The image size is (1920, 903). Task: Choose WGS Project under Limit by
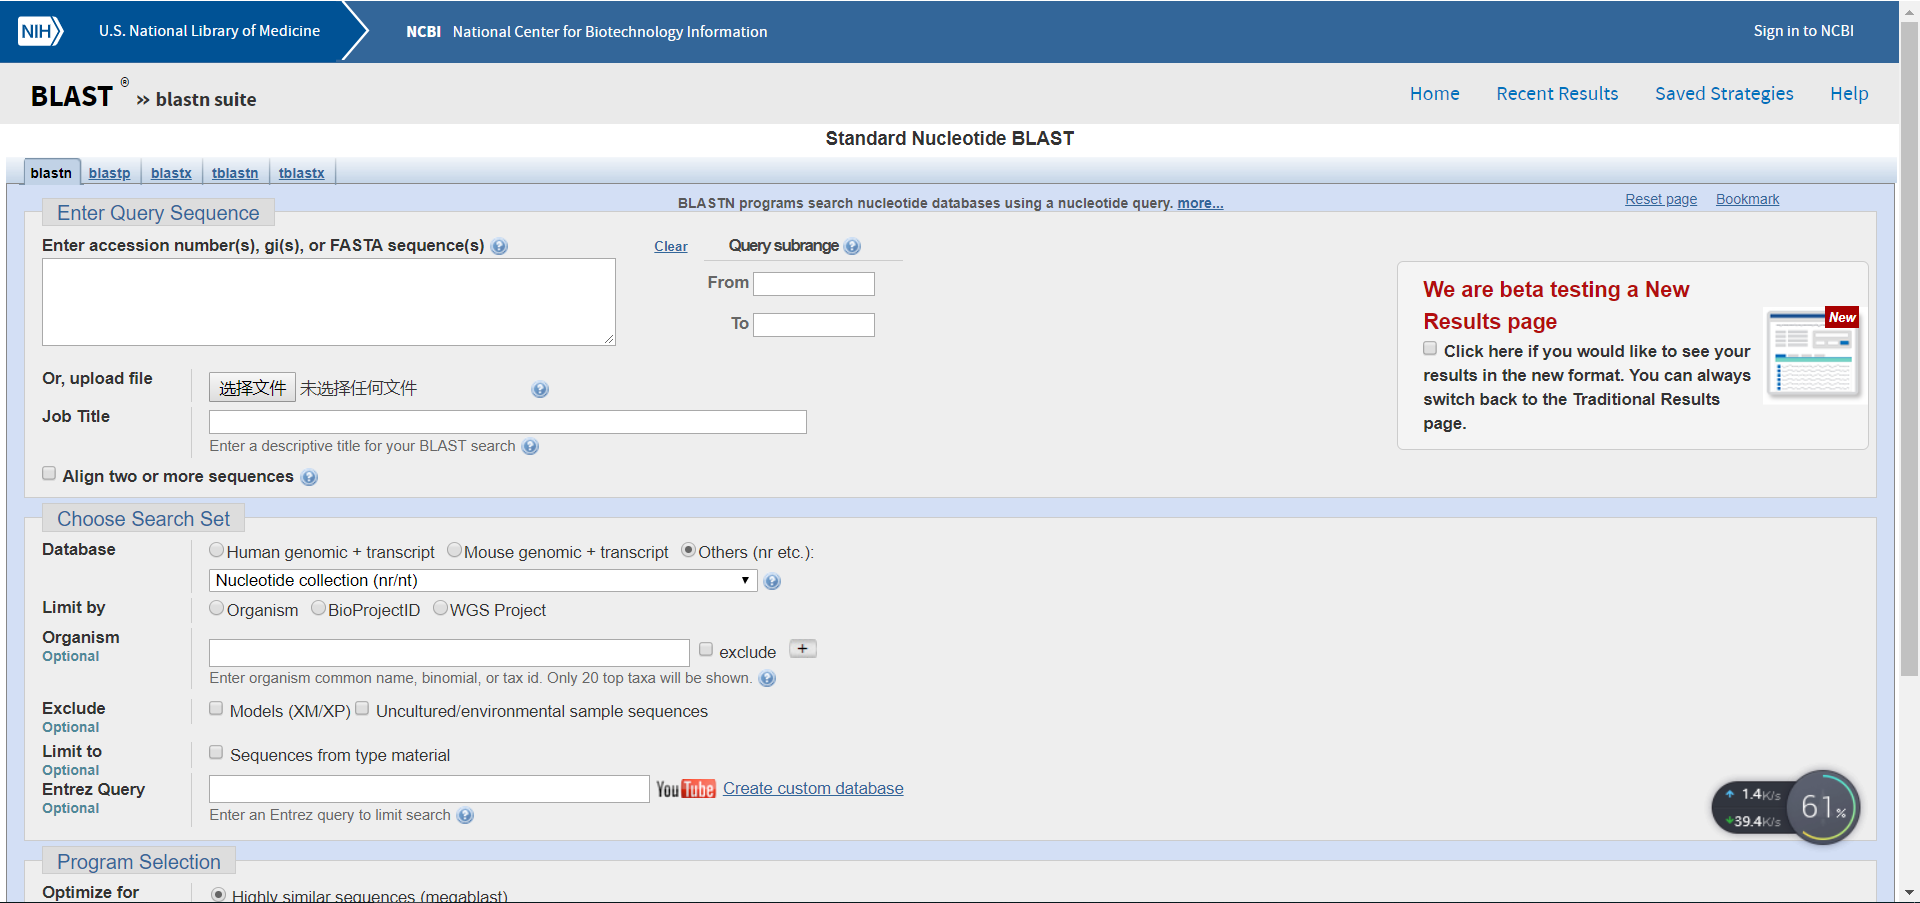click(440, 608)
